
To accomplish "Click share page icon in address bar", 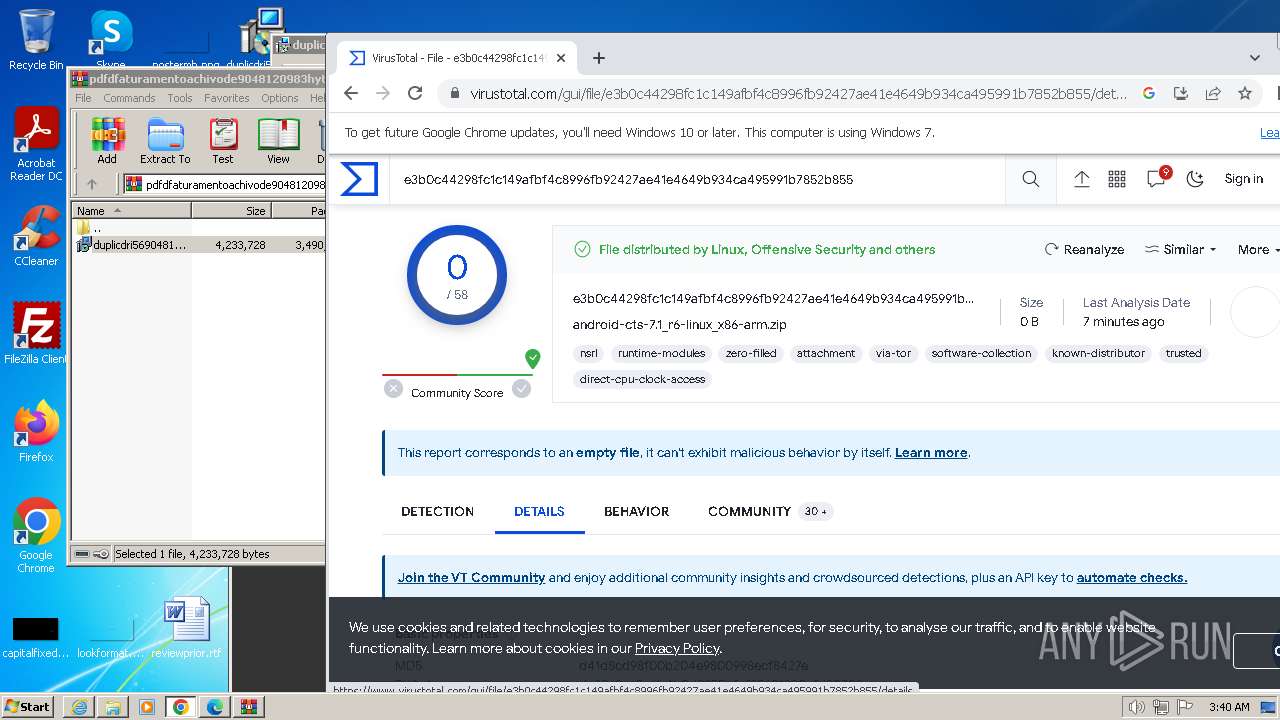I will 1213,93.
